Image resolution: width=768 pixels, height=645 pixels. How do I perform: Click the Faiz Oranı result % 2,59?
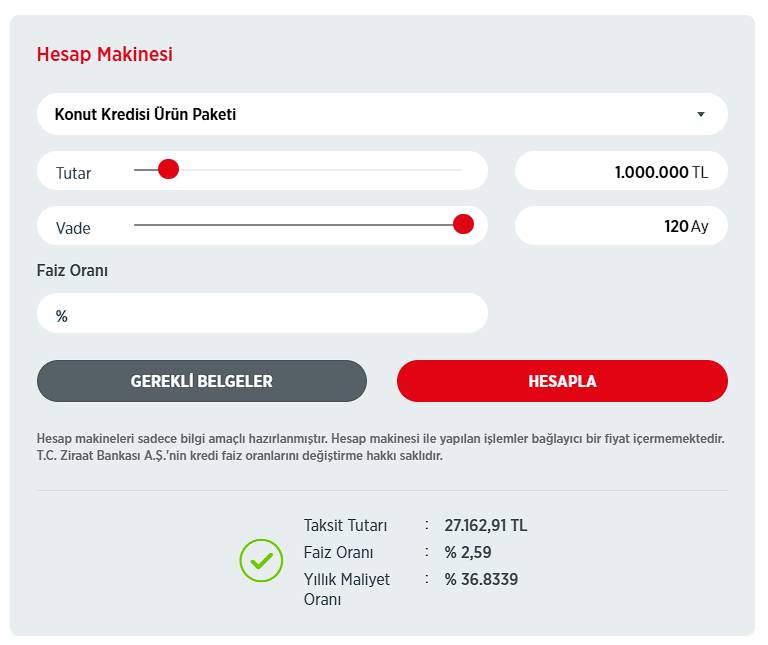[468, 552]
